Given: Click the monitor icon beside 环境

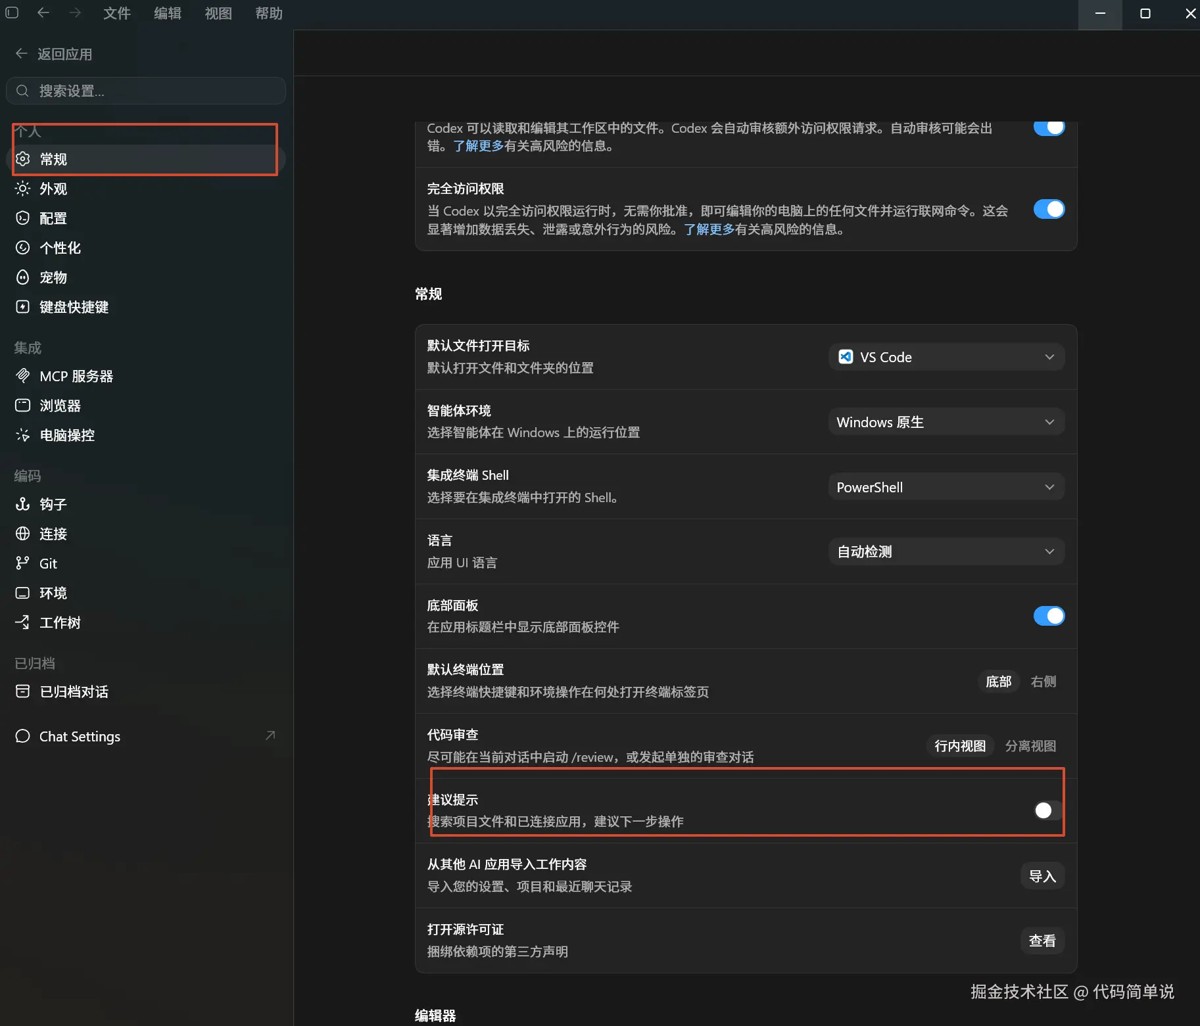Looking at the screenshot, I should pos(23,593).
